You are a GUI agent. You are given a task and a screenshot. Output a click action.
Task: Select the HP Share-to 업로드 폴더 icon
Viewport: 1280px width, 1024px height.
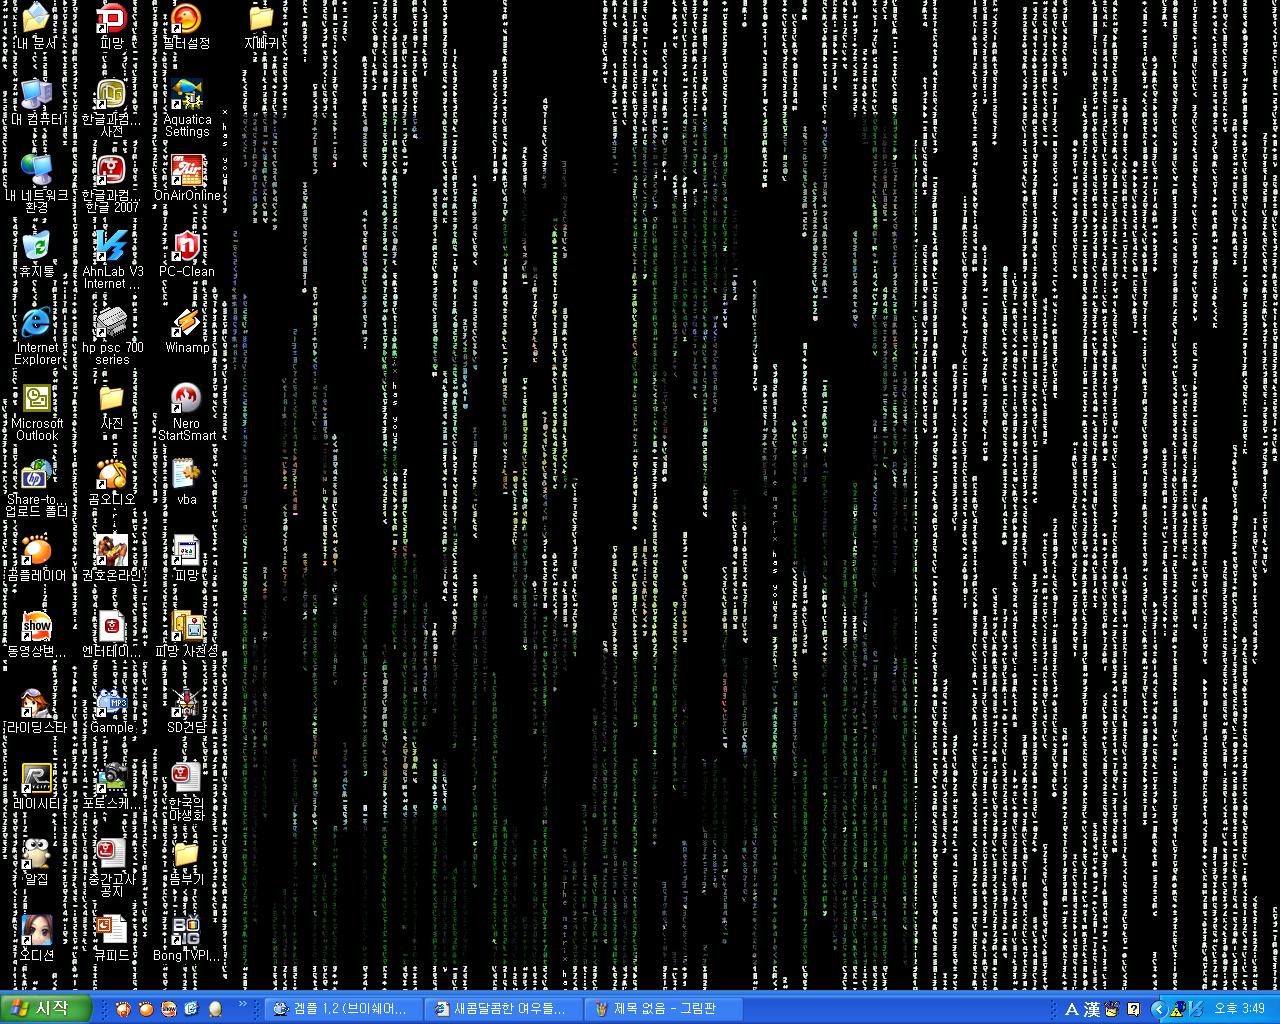pos(37,487)
